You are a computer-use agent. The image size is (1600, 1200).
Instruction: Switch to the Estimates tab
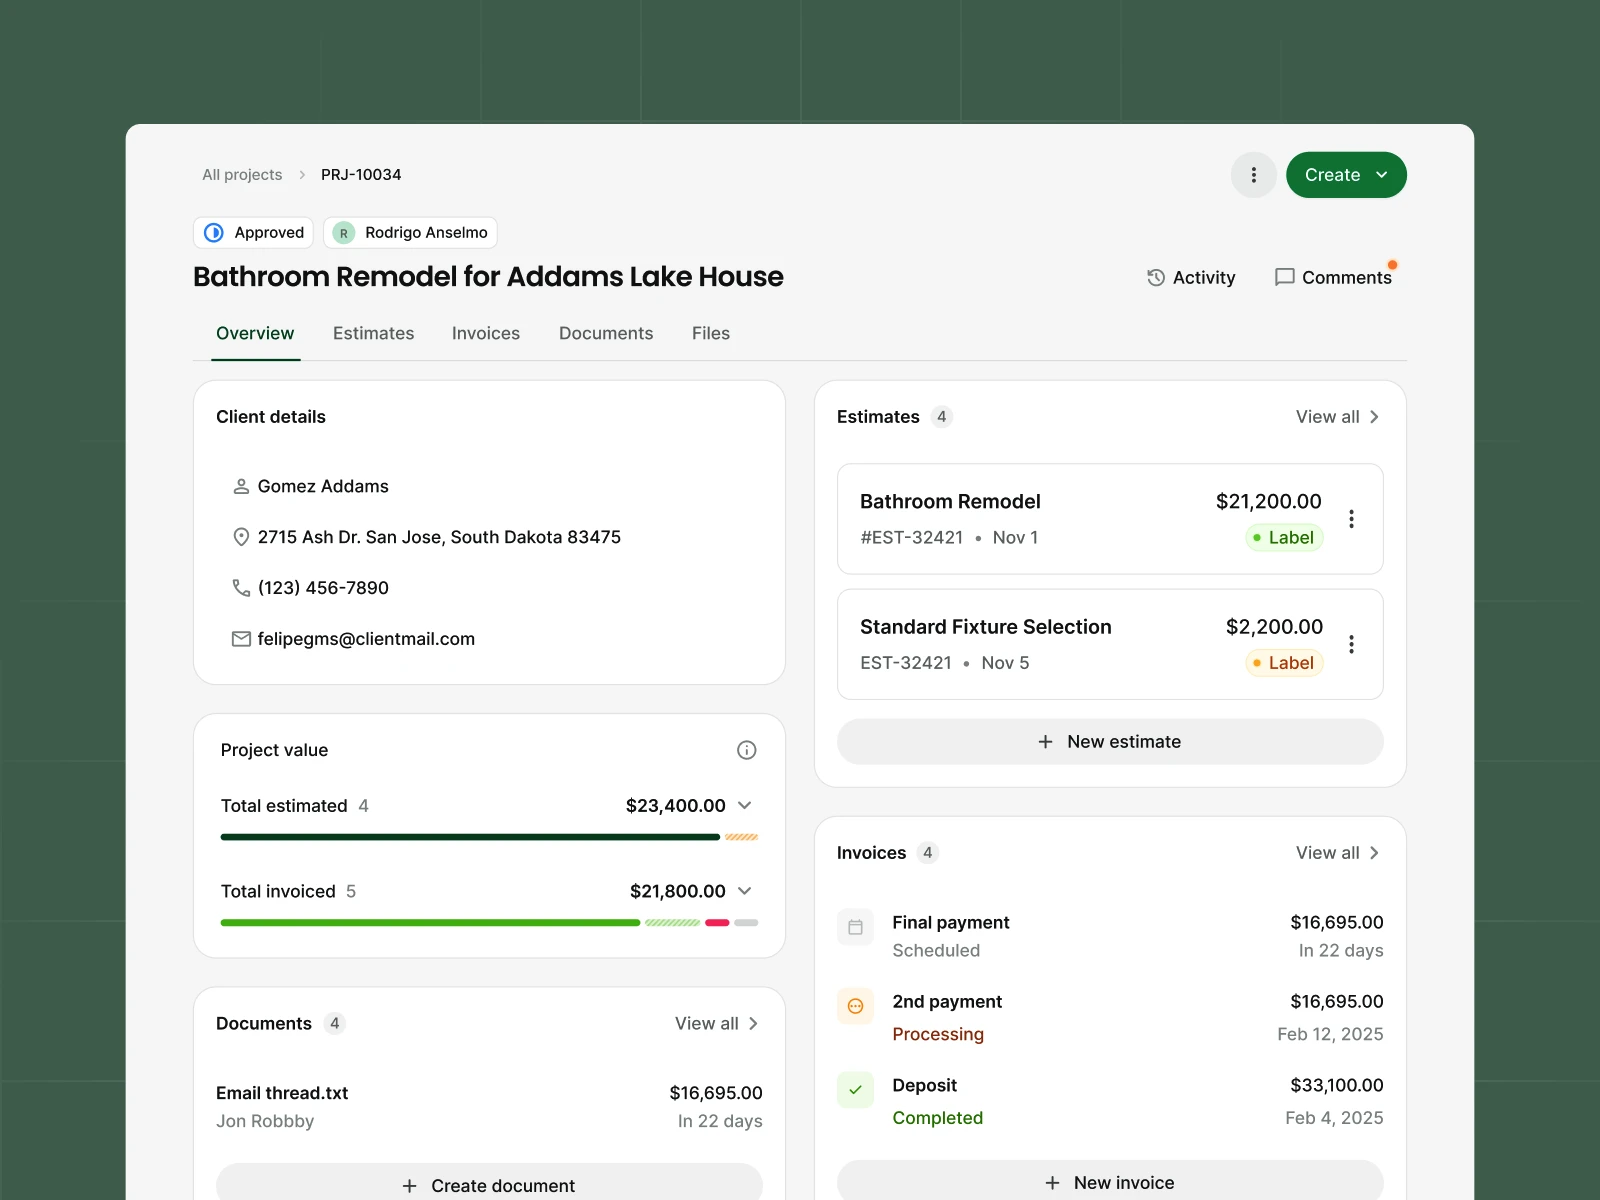[373, 333]
